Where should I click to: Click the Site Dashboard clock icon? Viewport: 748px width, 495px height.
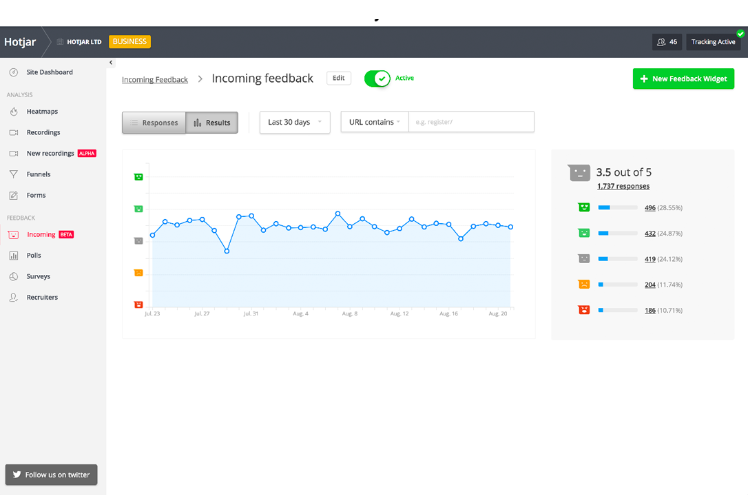[13, 72]
